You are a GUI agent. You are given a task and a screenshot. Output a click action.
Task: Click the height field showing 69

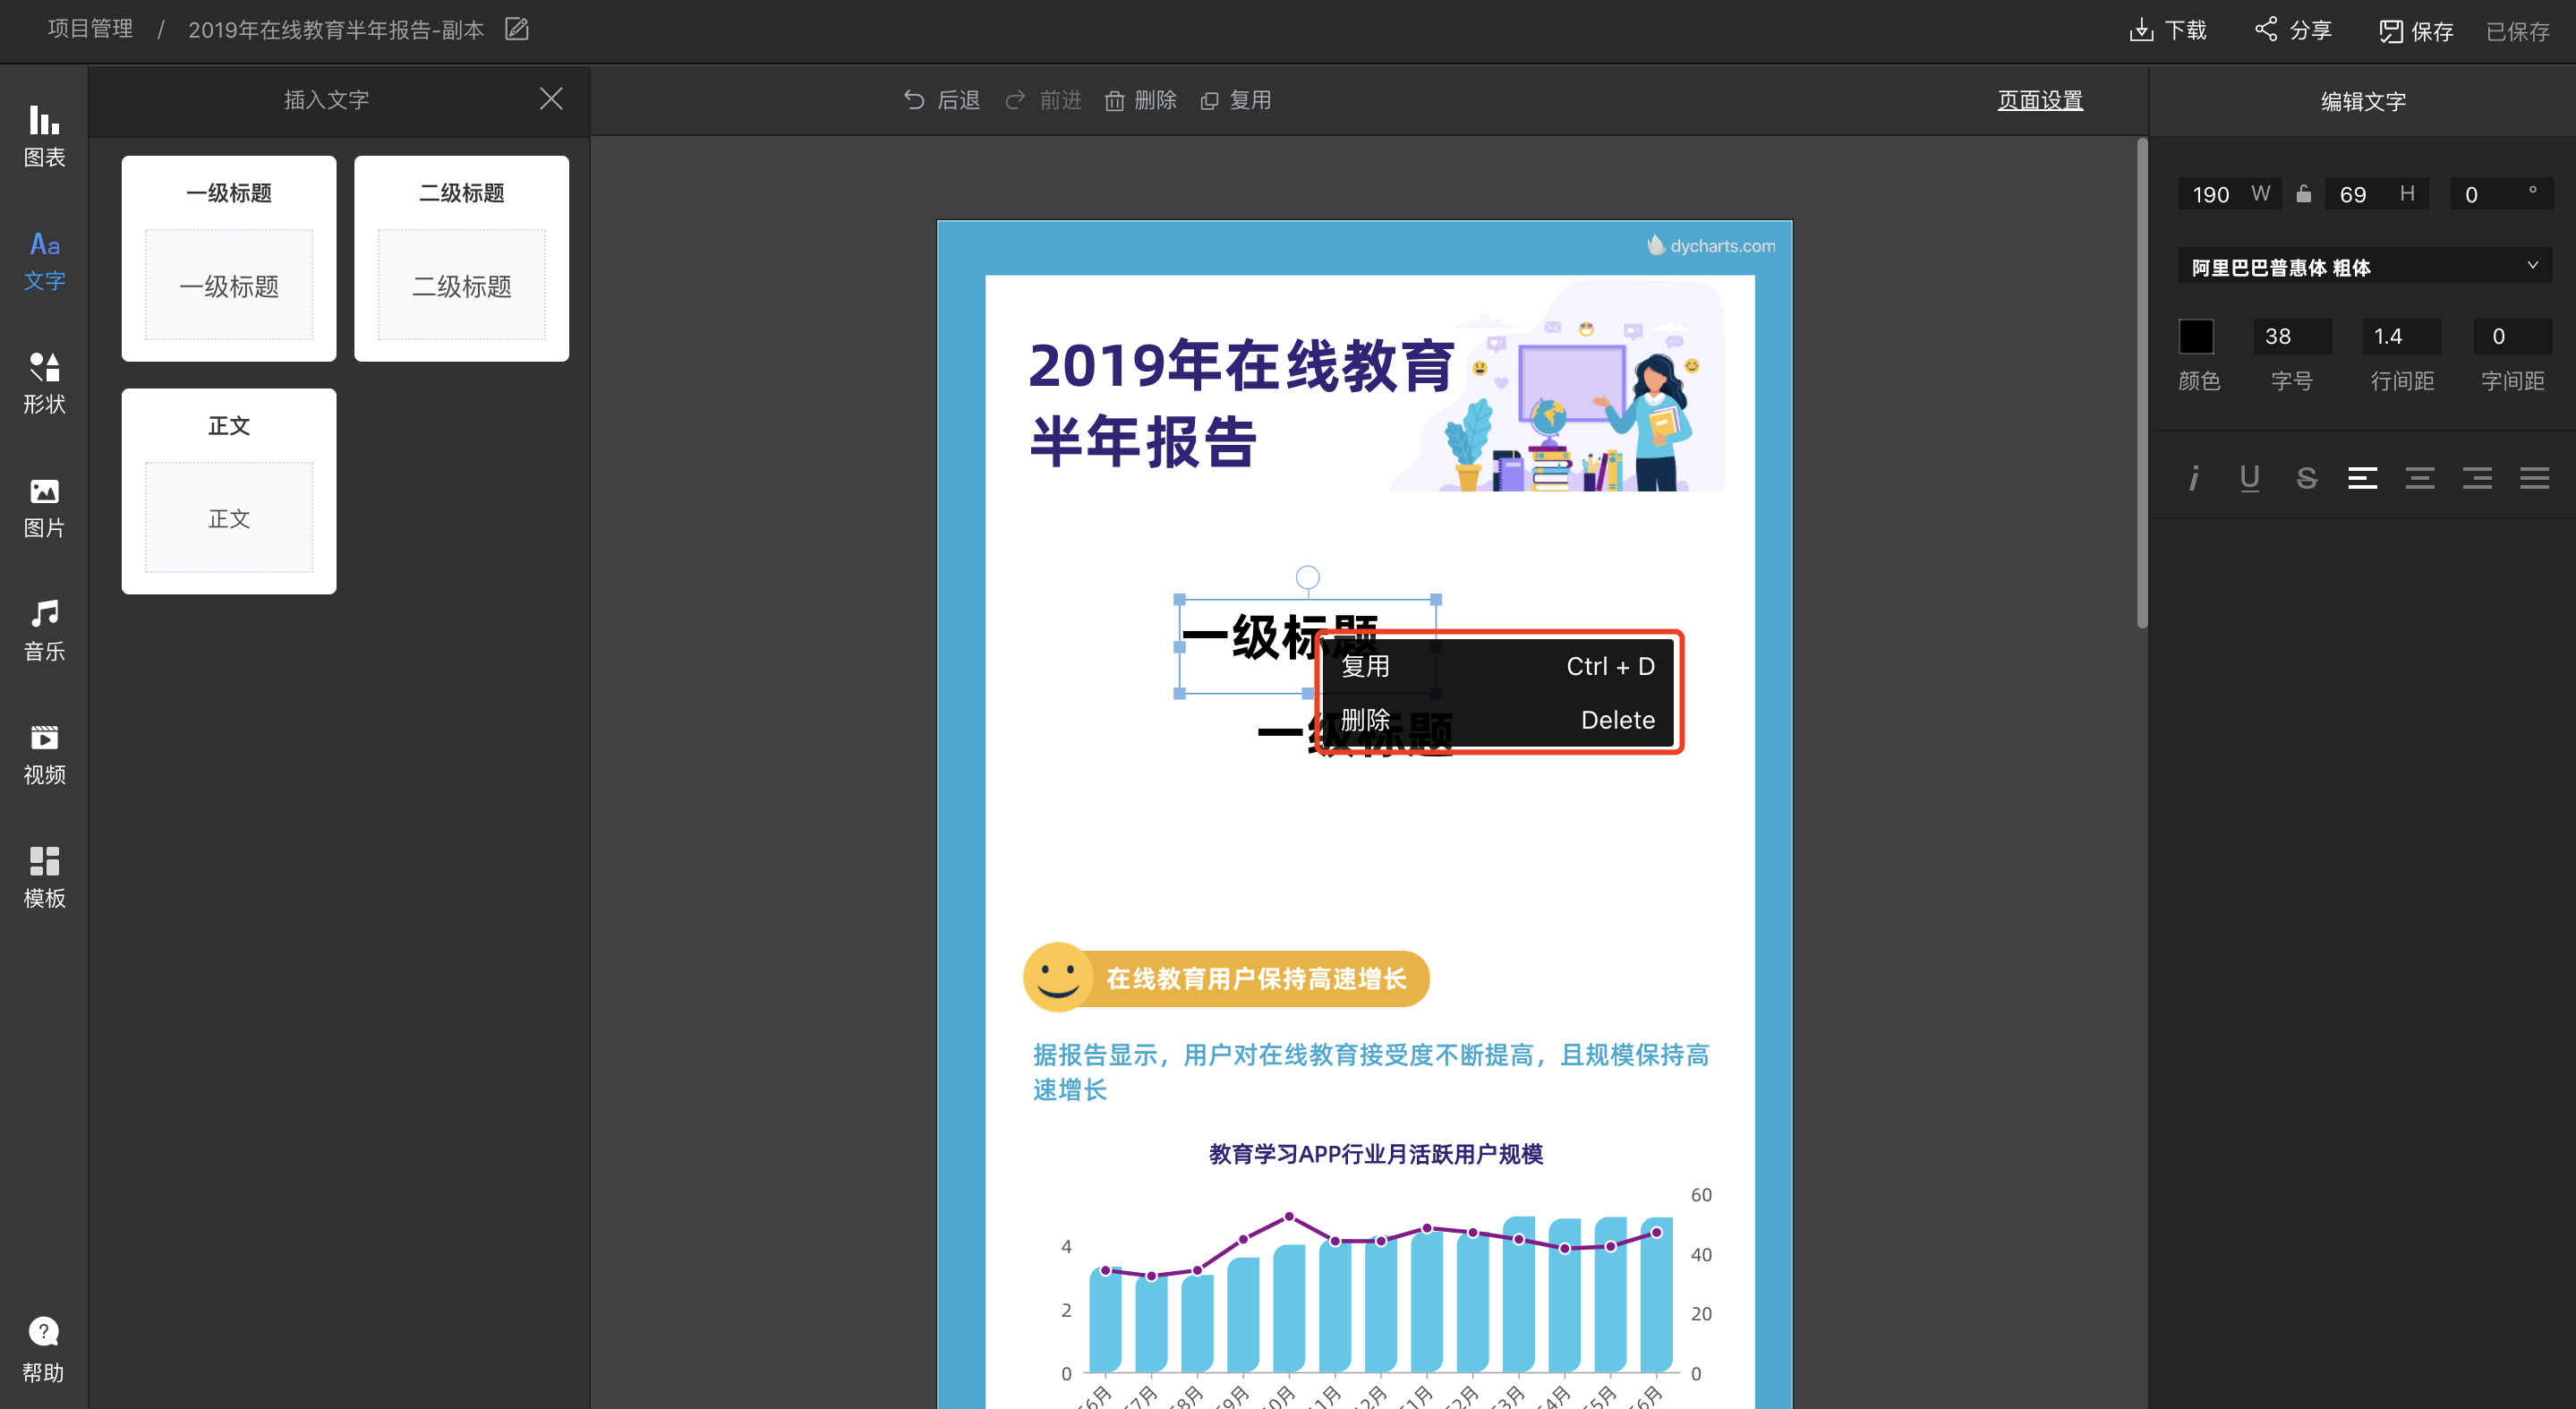point(2376,193)
